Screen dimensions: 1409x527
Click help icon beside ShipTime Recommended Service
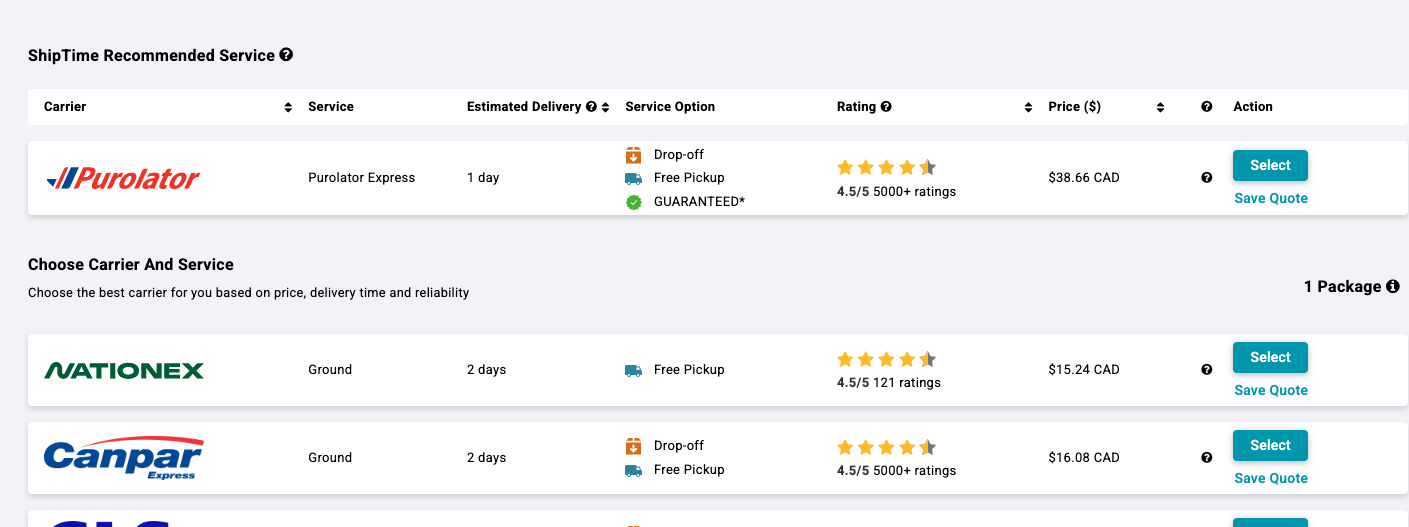click(x=286, y=55)
